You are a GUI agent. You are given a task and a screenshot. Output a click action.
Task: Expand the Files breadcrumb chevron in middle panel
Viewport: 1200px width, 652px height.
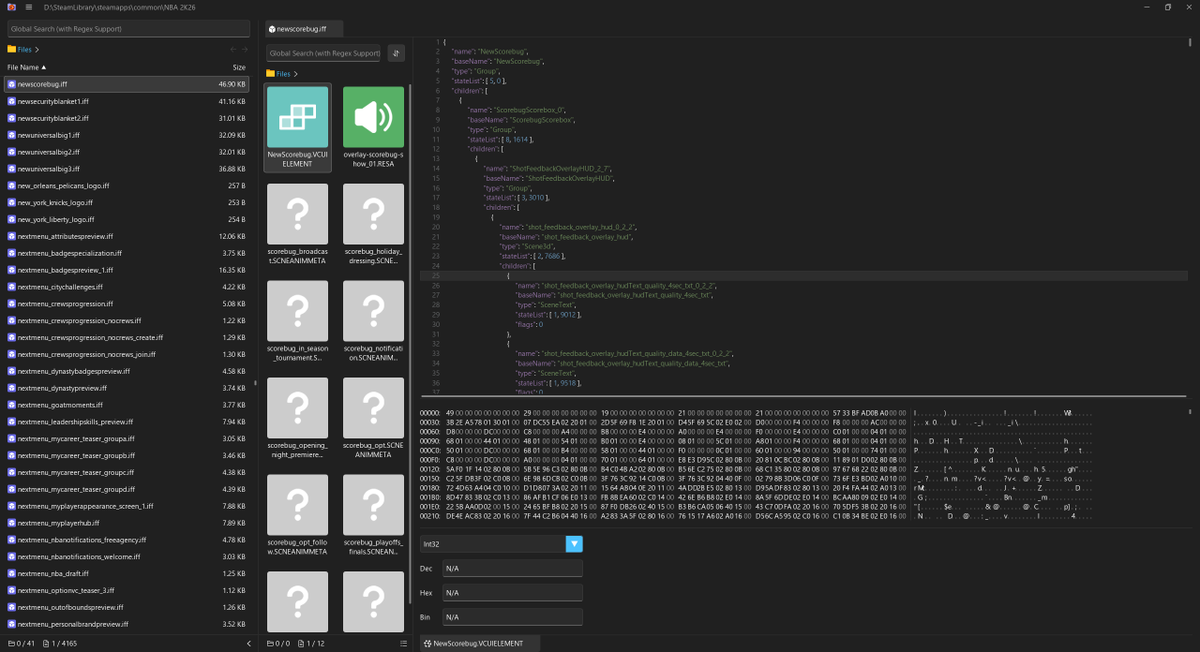click(x=296, y=74)
